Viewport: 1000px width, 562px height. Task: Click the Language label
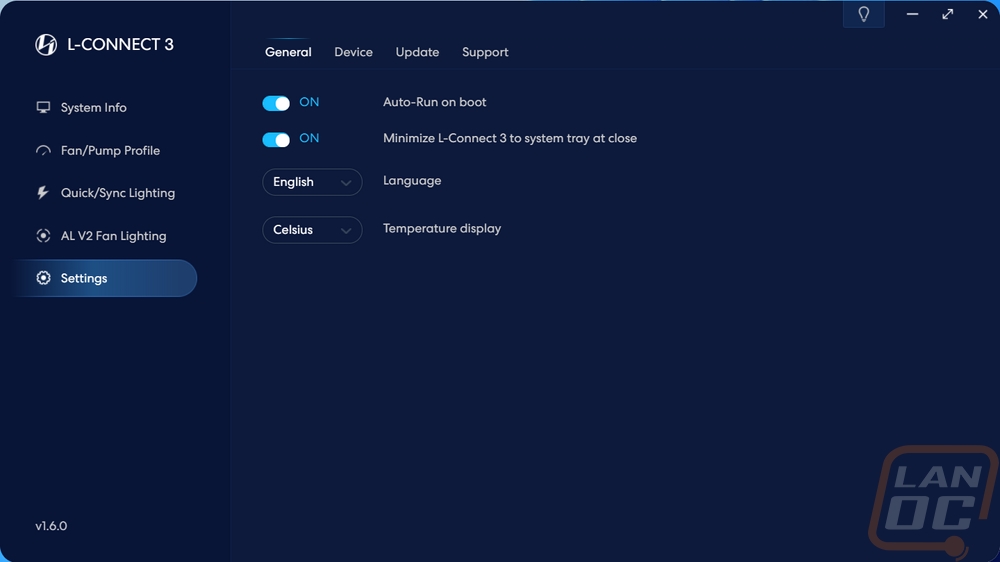click(412, 181)
